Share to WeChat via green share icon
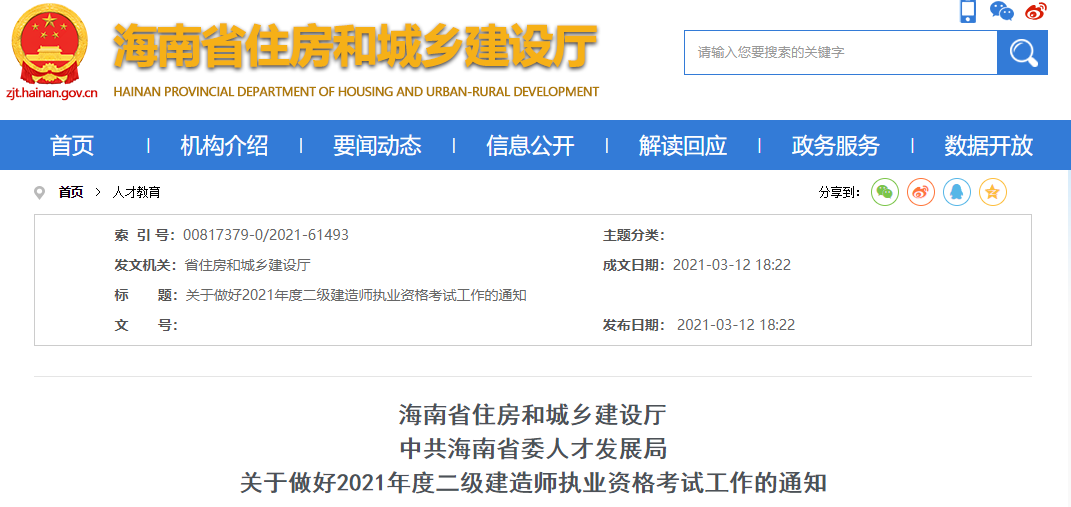This screenshot has height=507, width=1071. tap(885, 192)
